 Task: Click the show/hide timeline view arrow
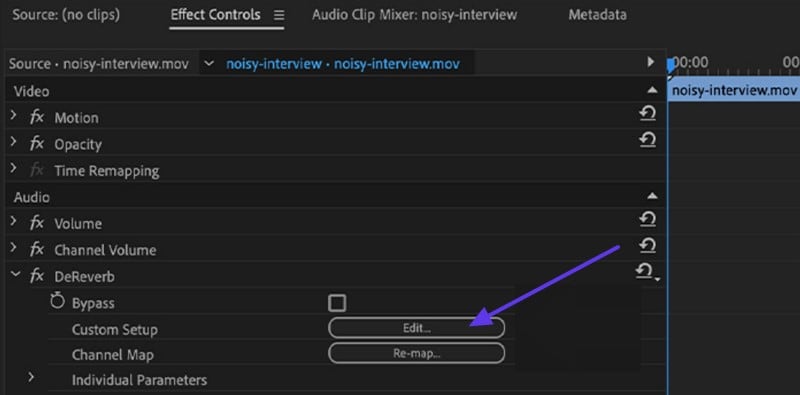coord(651,62)
